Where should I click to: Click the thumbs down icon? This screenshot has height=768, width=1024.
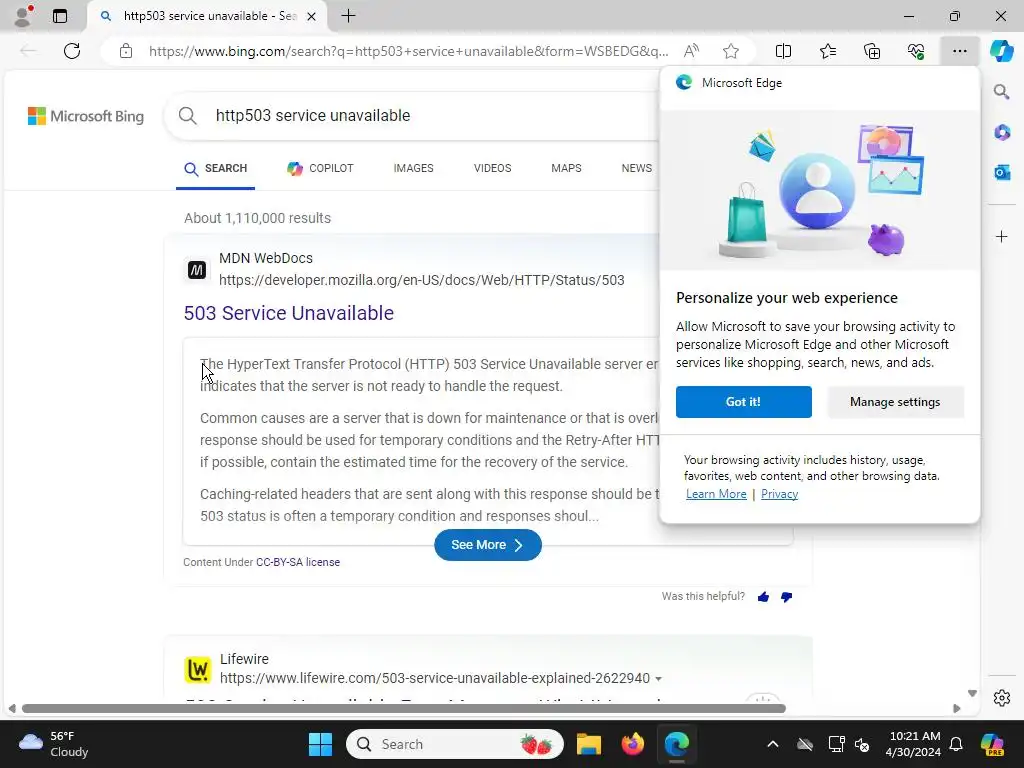[x=786, y=596]
